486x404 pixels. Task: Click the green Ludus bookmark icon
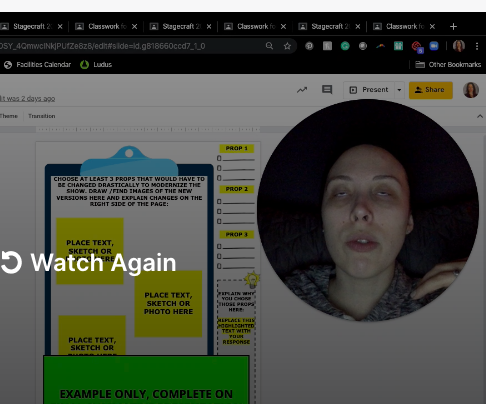[x=84, y=65]
